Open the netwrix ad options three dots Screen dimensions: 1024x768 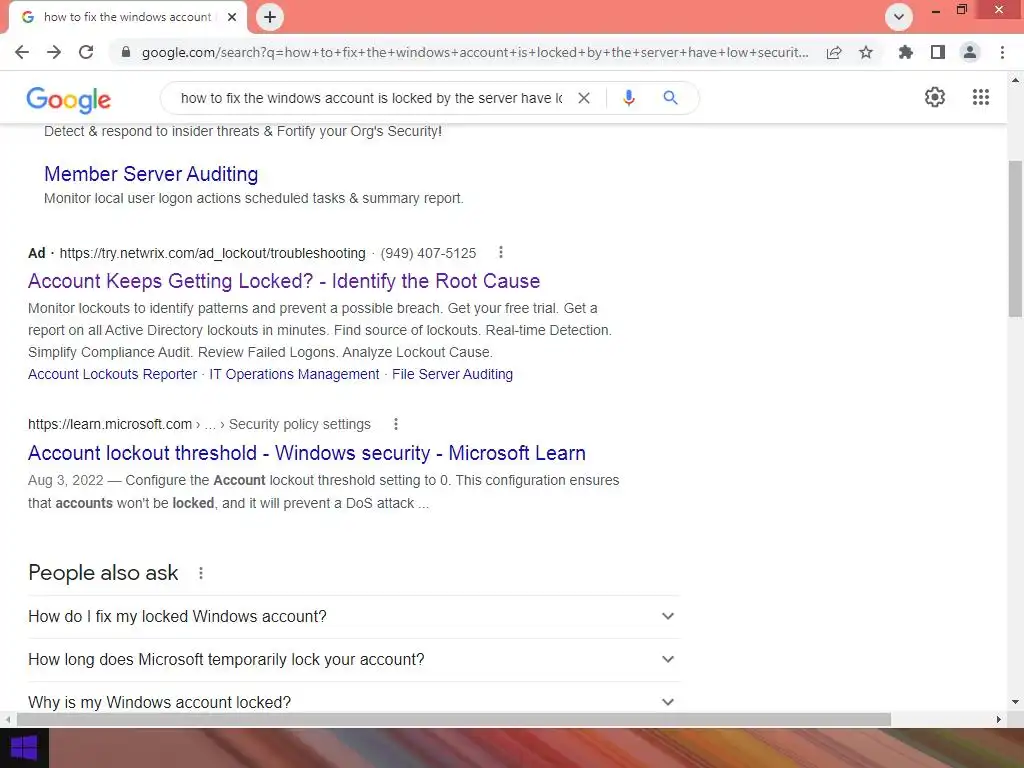point(501,252)
